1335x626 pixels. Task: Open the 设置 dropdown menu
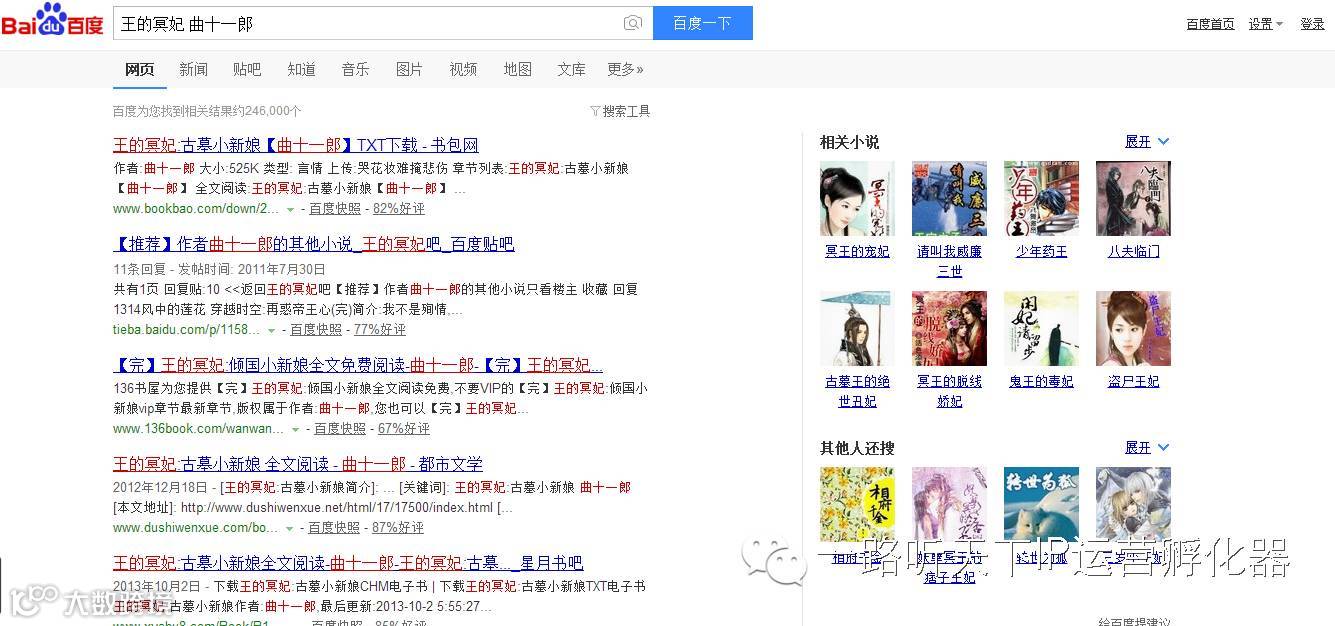(1265, 24)
